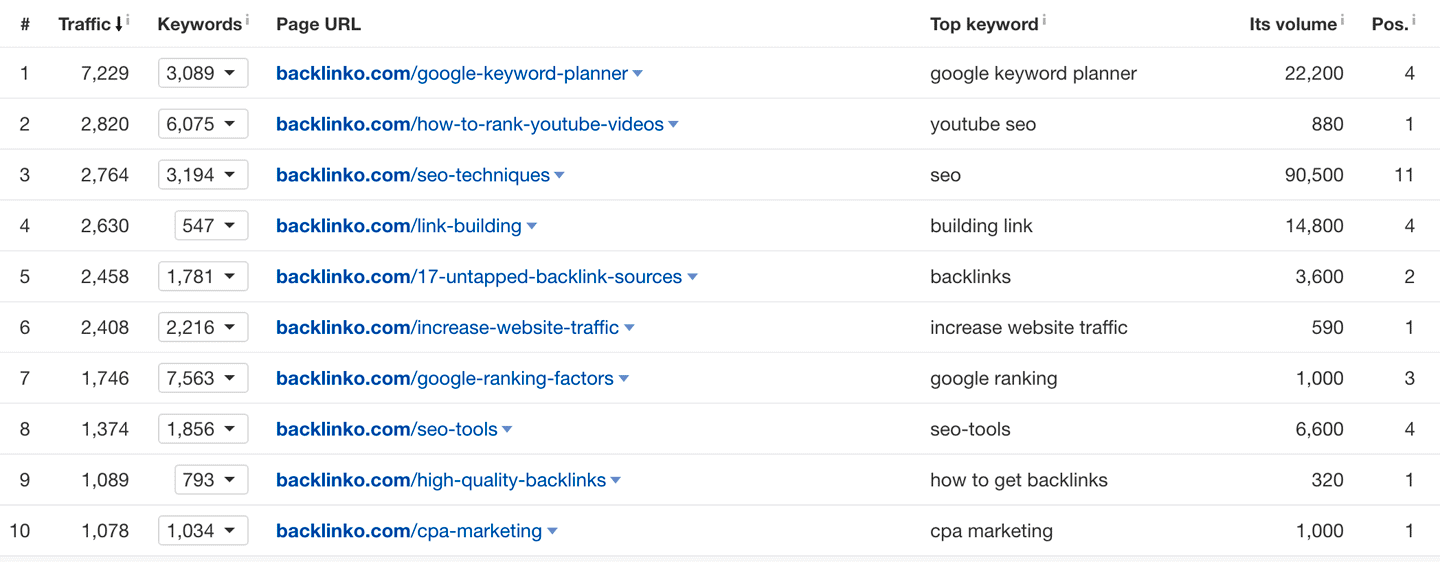
Task: Expand caret next to seo-techniques URL
Action: click(559, 176)
